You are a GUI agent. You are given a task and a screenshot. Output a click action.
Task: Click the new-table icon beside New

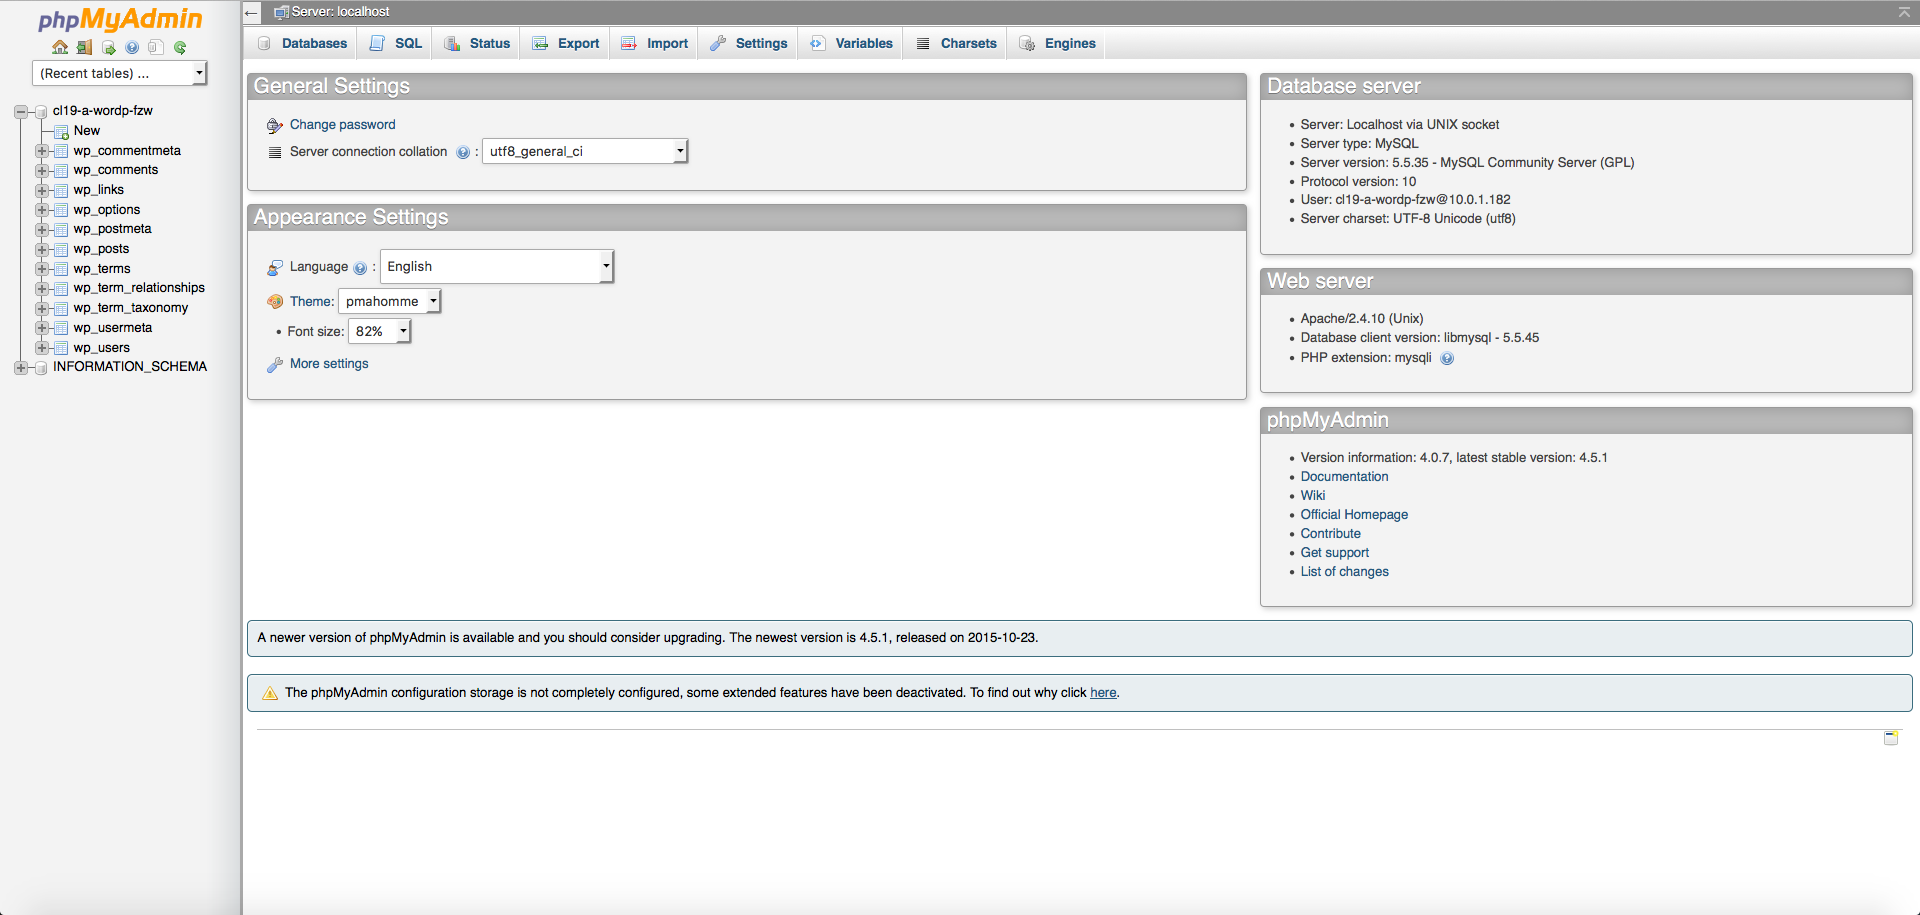point(61,131)
